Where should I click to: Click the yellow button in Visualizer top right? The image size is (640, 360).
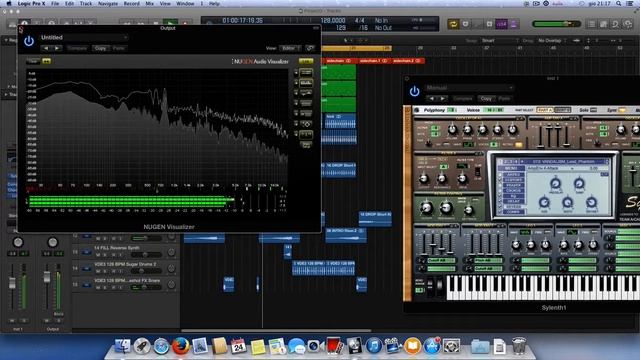(306, 61)
